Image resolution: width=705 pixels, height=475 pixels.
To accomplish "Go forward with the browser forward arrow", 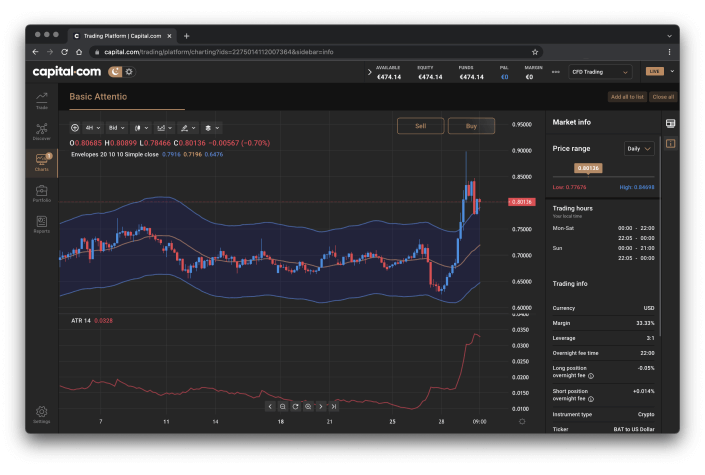I will pos(50,52).
